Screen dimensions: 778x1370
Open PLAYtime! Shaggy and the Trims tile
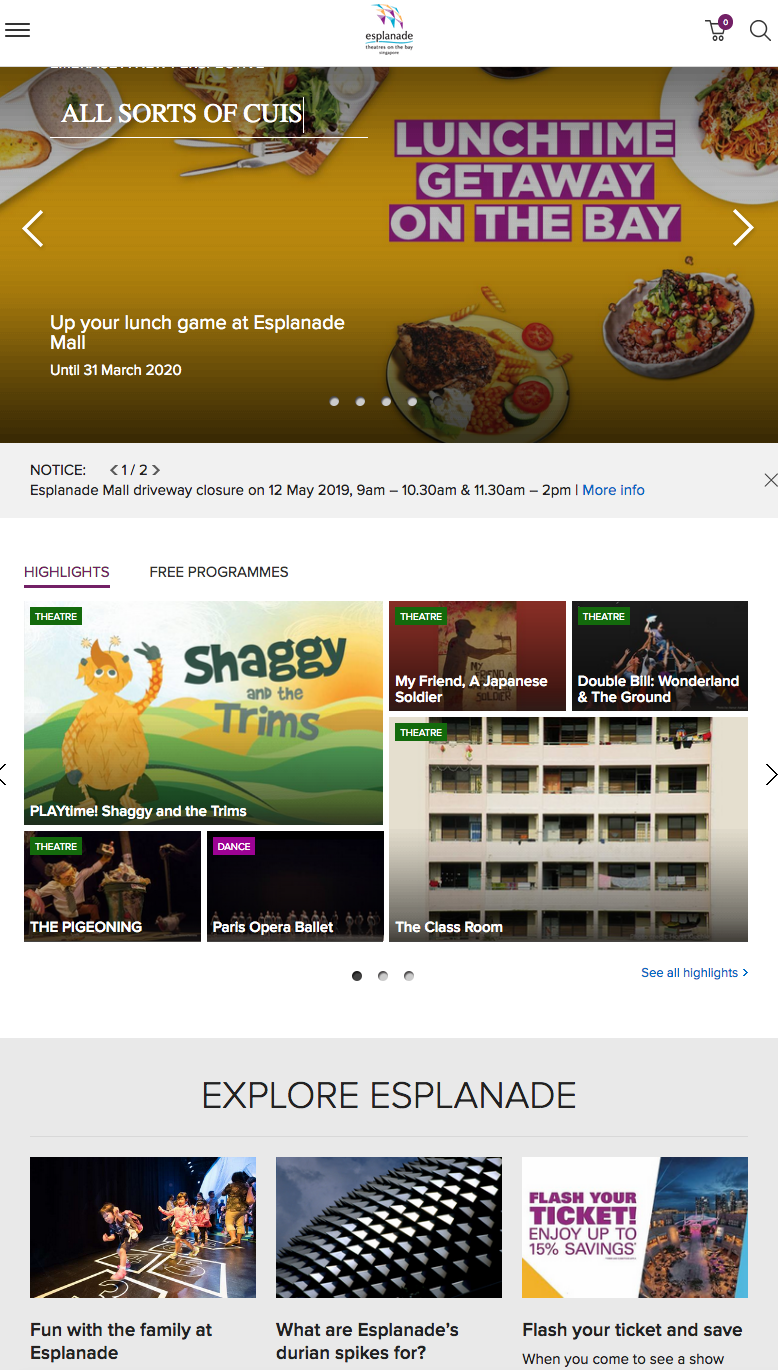203,713
